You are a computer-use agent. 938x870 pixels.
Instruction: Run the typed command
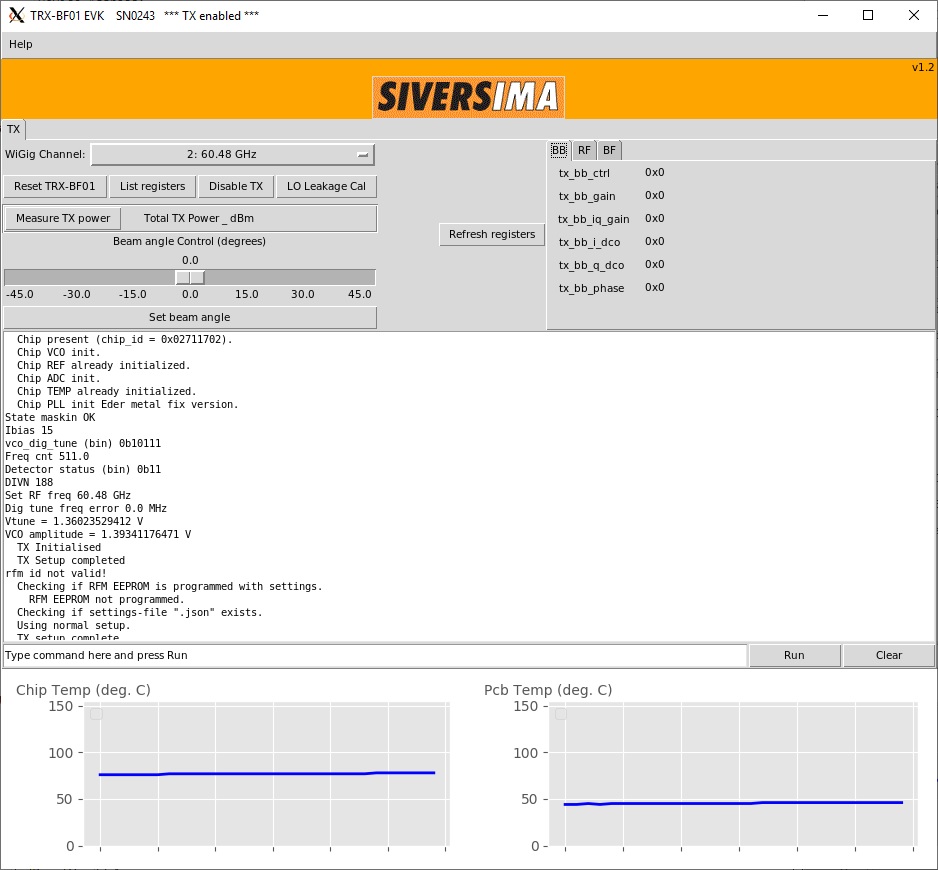[794, 655]
